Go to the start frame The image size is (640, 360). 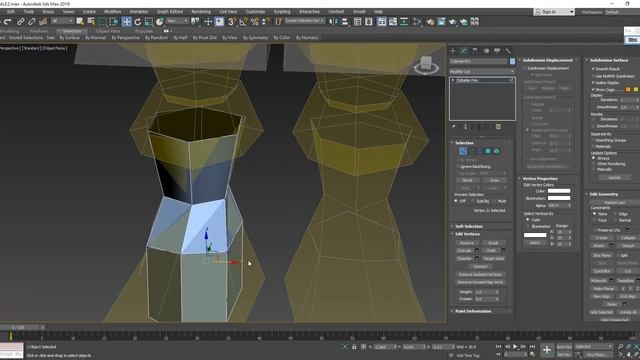[498, 347]
